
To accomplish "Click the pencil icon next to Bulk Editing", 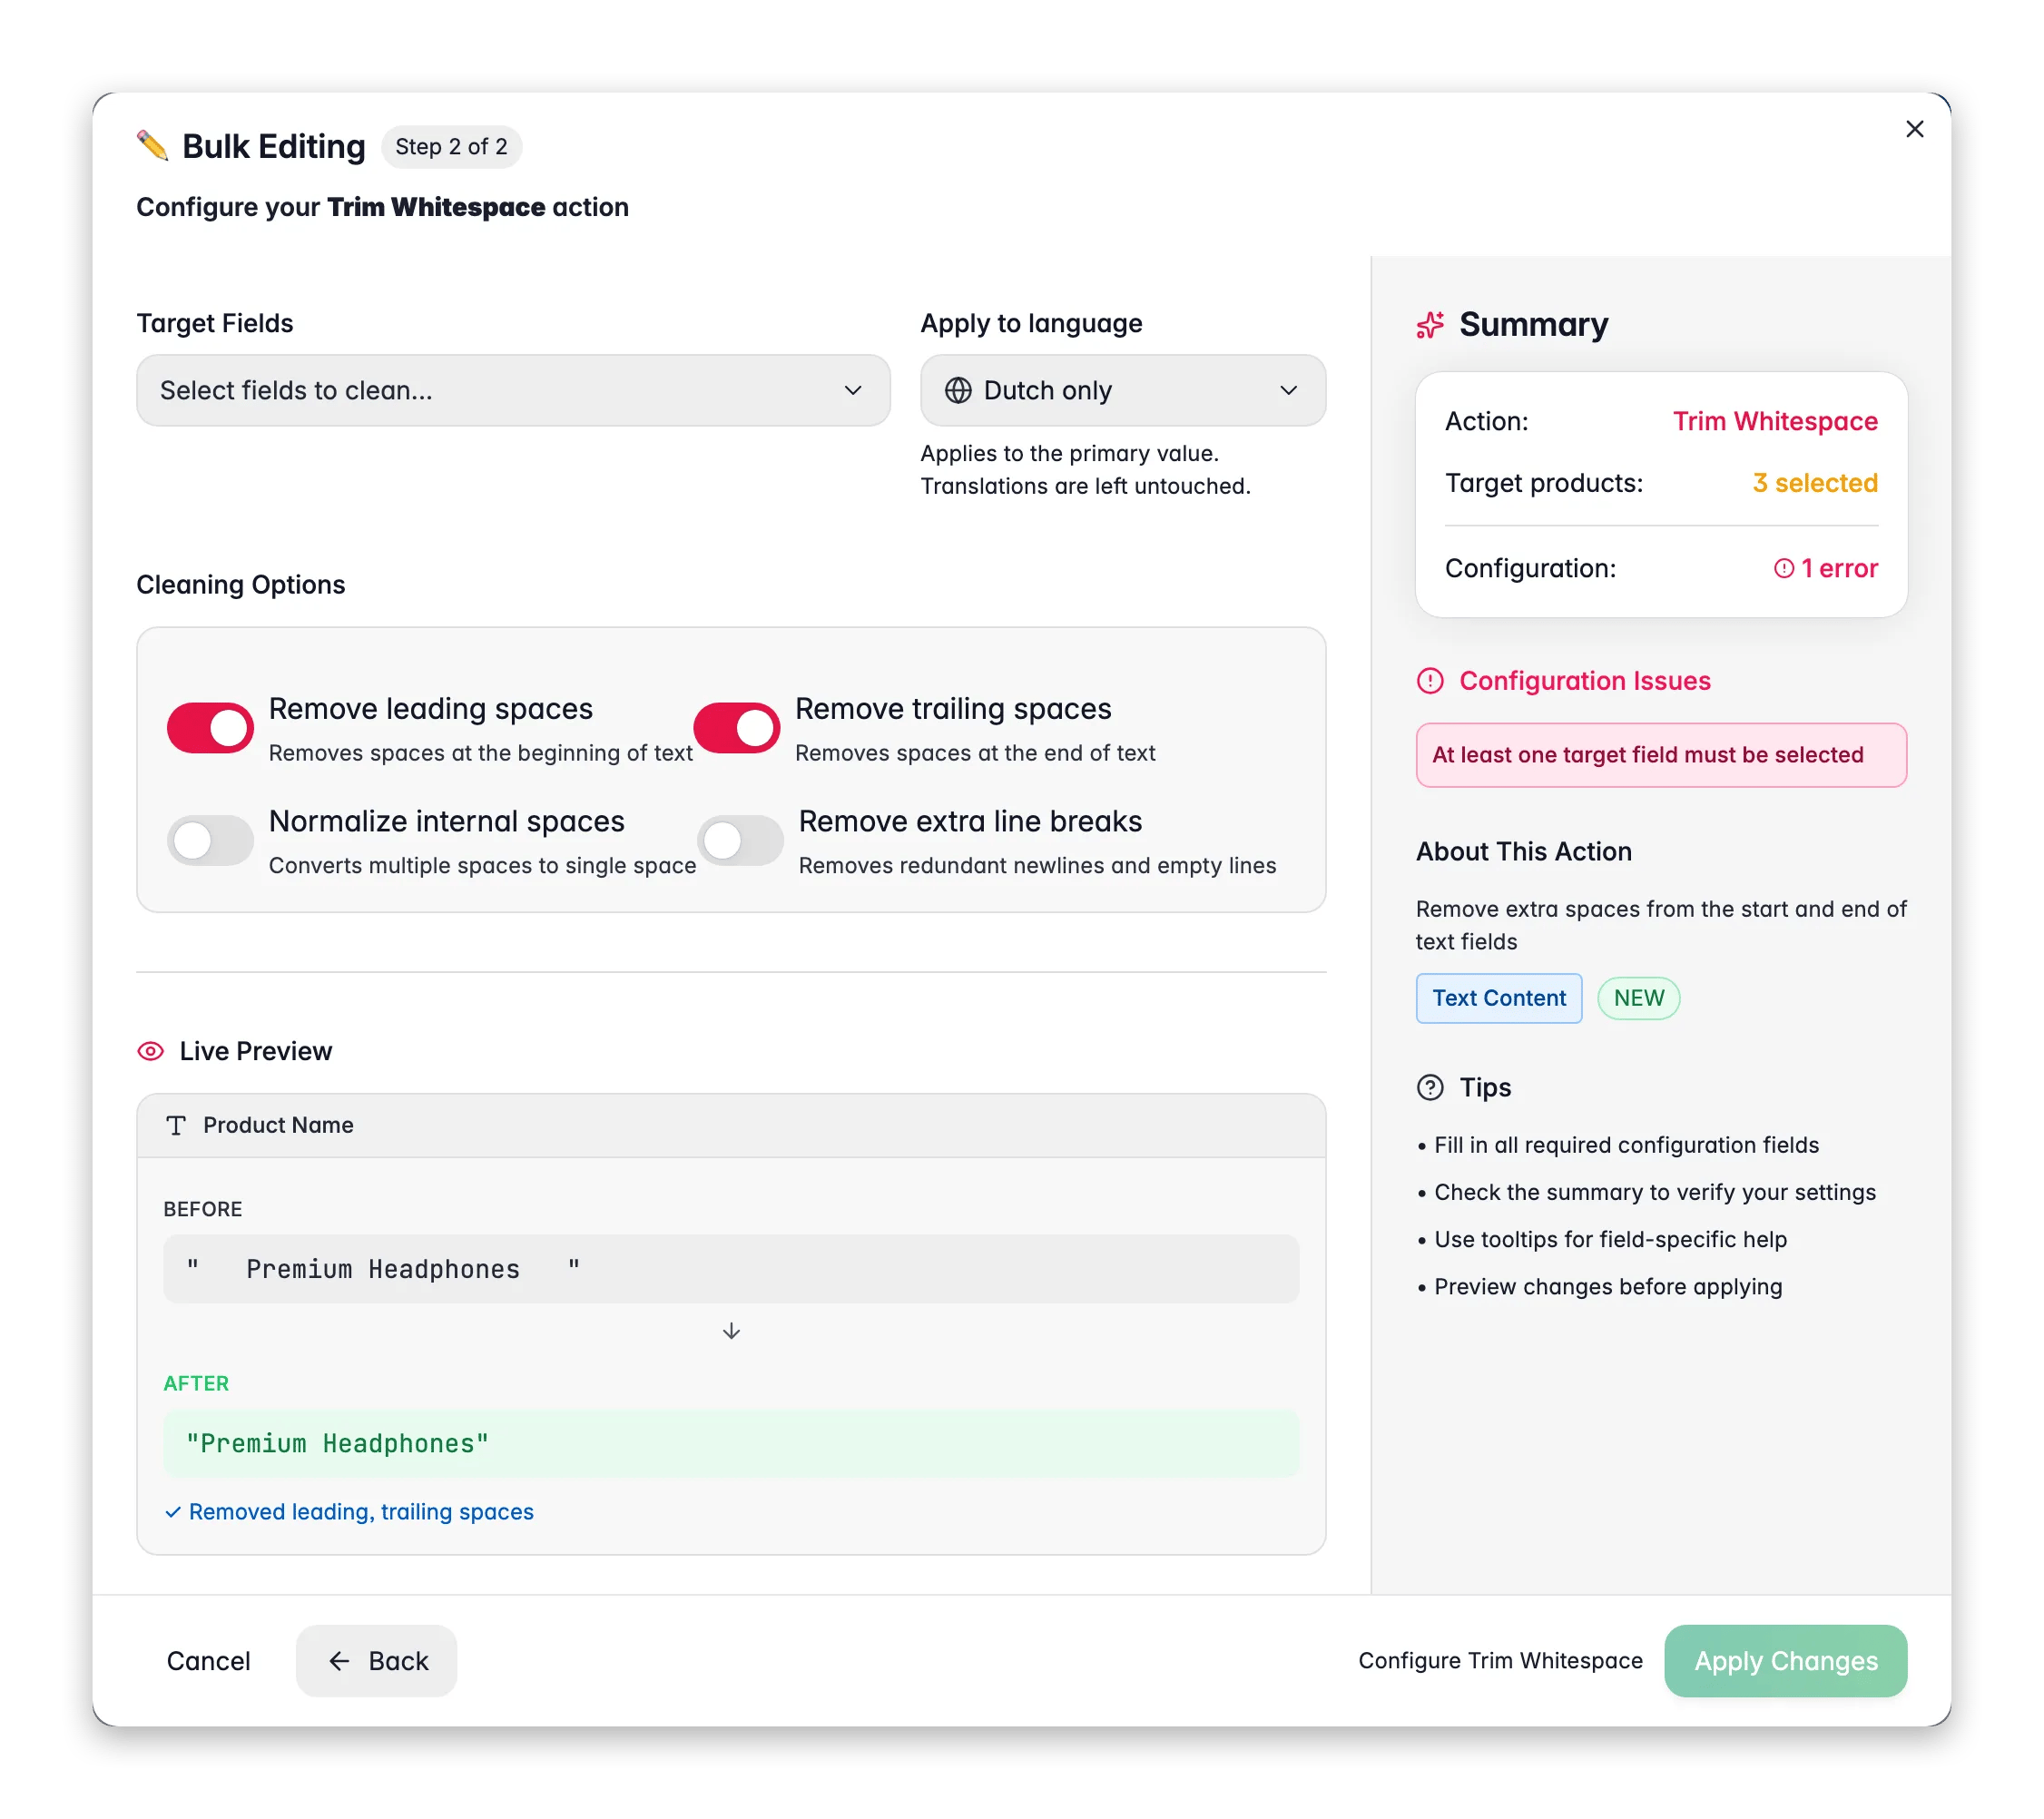I will pyautogui.click(x=152, y=146).
